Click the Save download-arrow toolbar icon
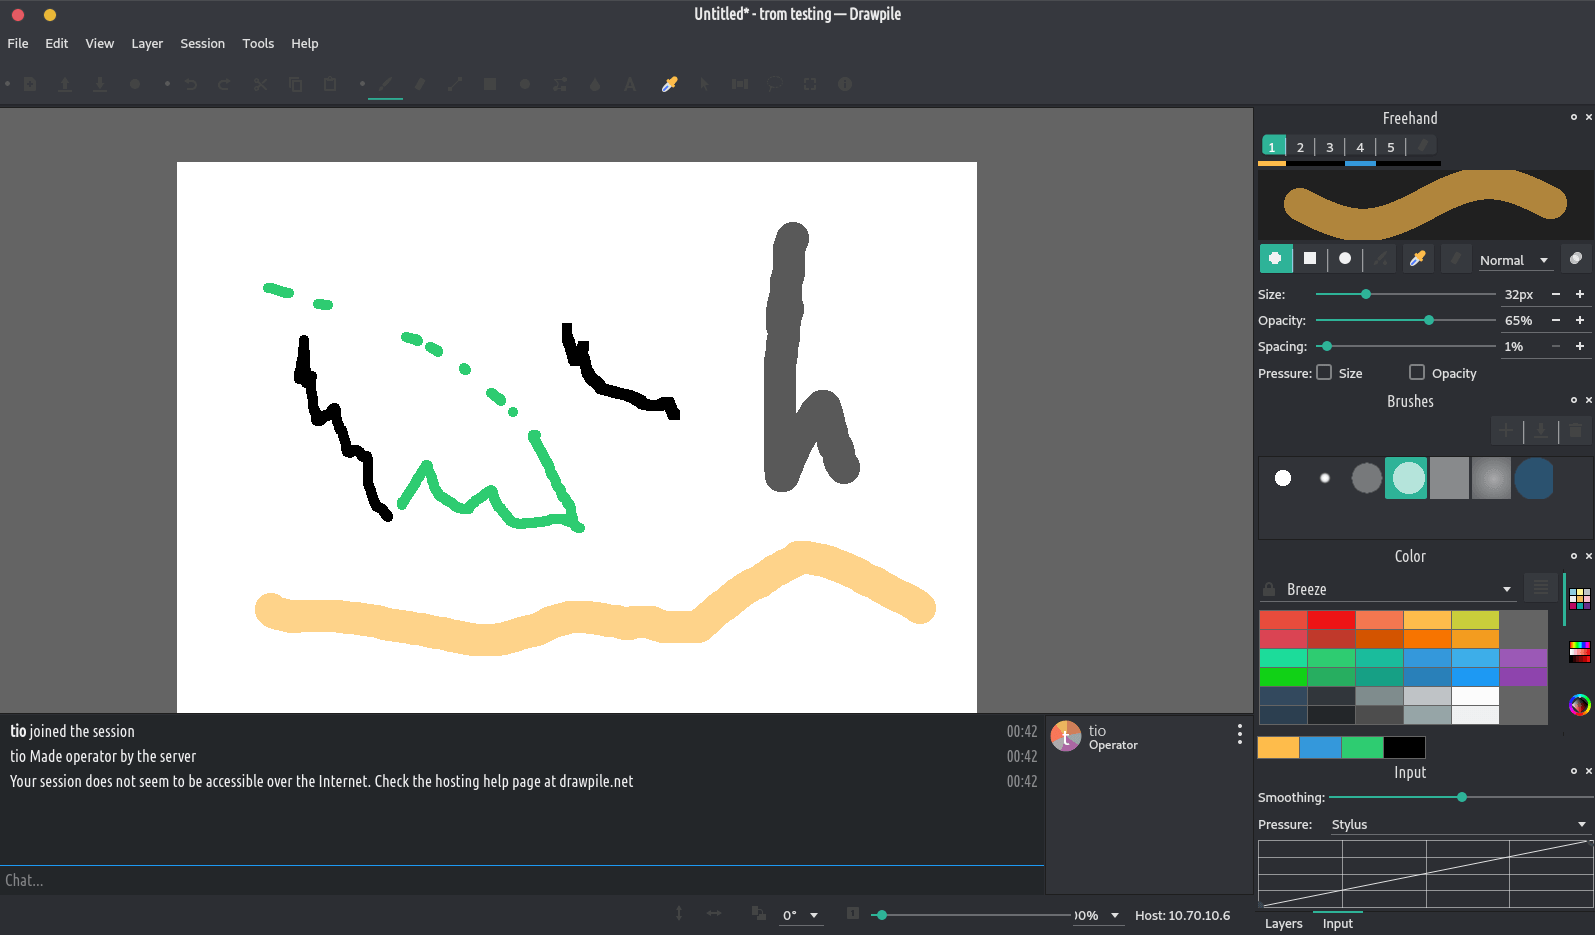This screenshot has width=1595, height=935. coord(100,84)
